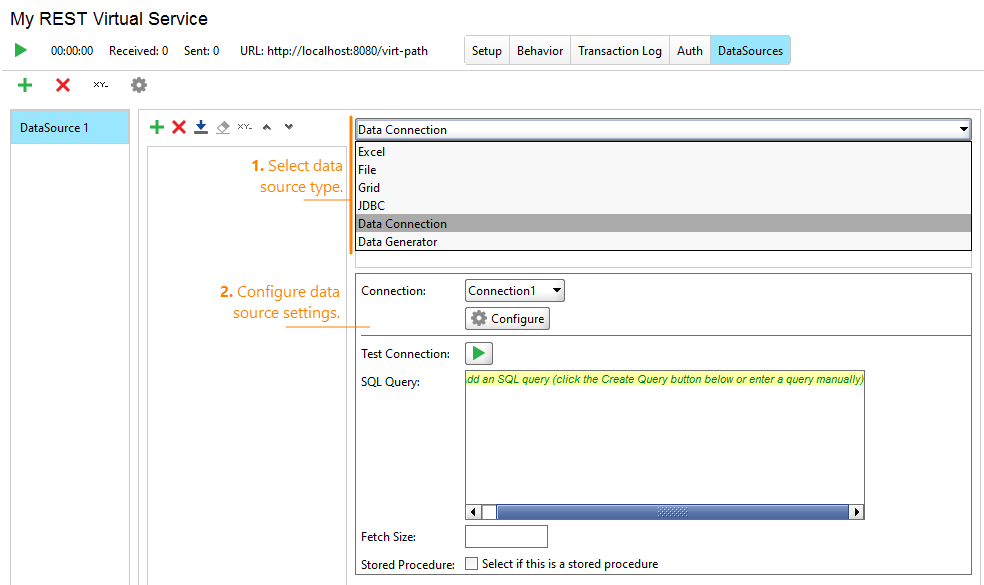
Task: Click the import/download arrow icon
Action: click(200, 127)
